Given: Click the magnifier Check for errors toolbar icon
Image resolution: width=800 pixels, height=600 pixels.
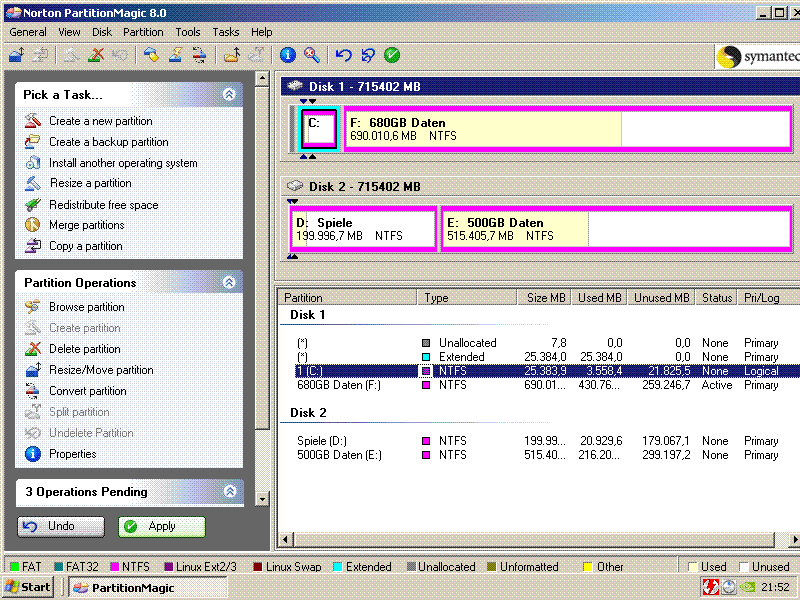Looking at the screenshot, I should coord(312,55).
